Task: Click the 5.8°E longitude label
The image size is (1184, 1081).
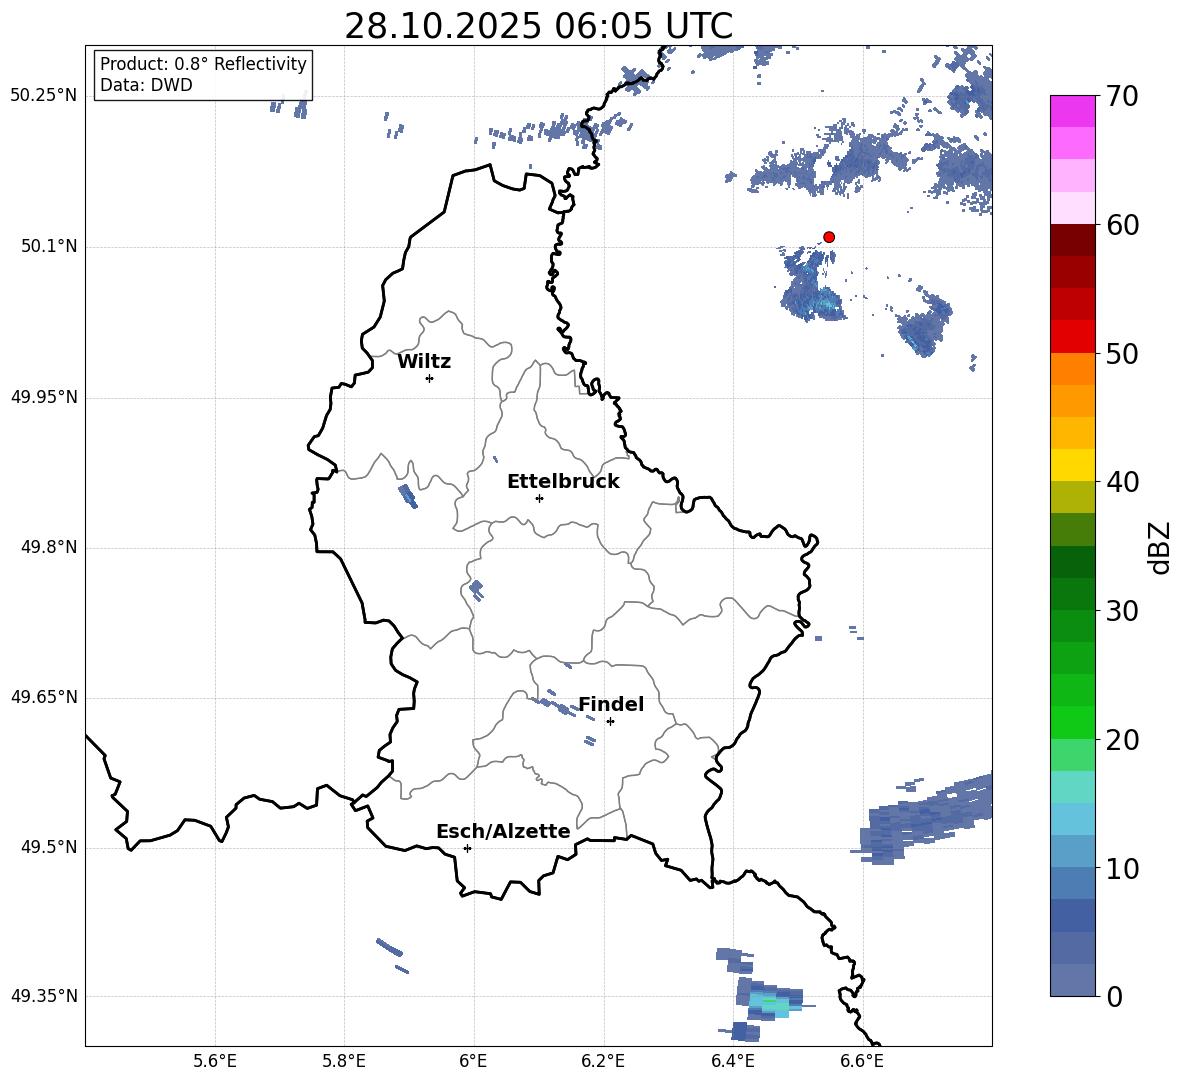Action: (x=344, y=1061)
